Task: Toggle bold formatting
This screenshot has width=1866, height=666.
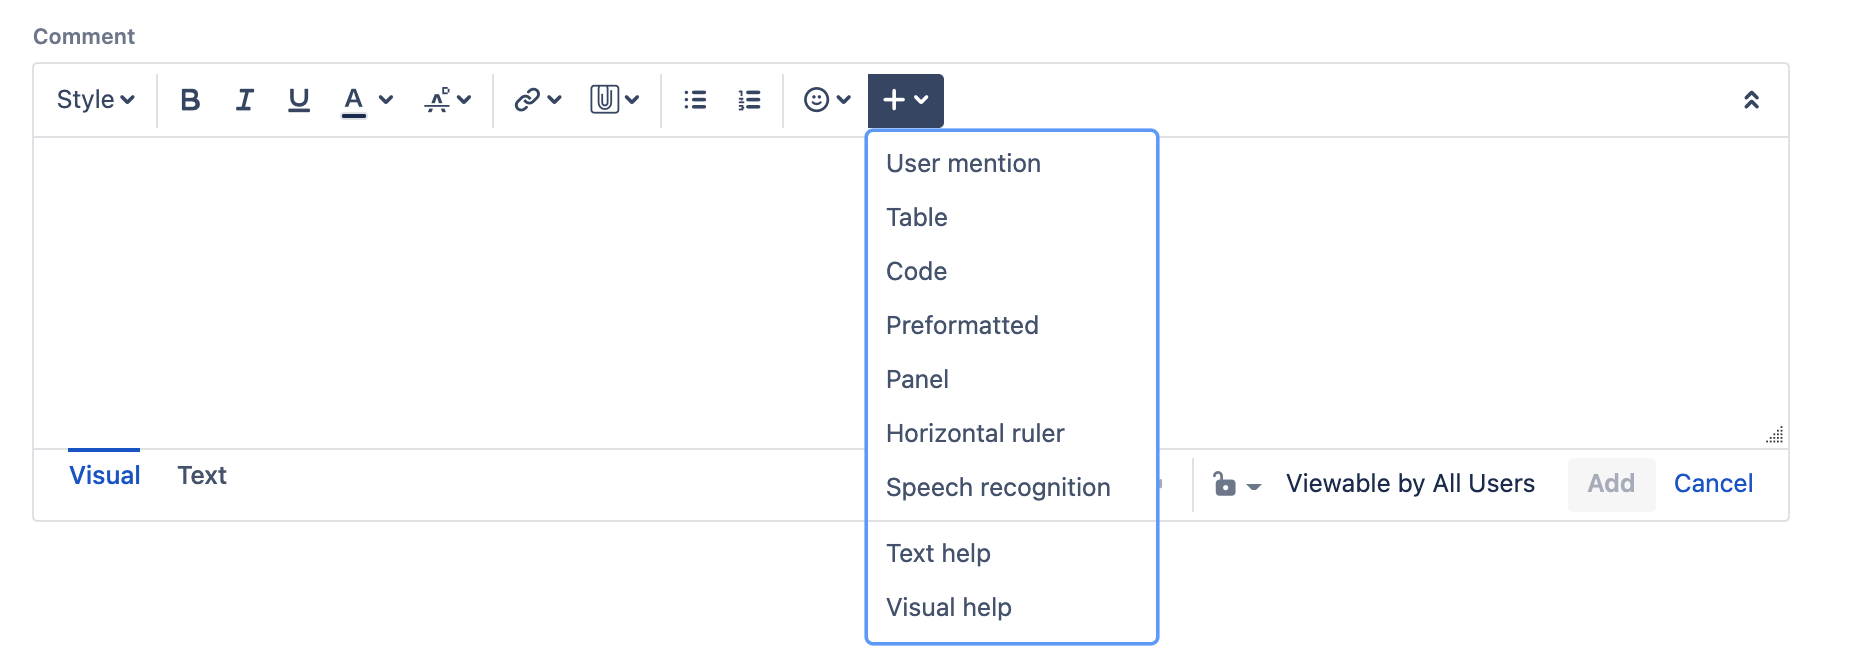Action: click(190, 100)
